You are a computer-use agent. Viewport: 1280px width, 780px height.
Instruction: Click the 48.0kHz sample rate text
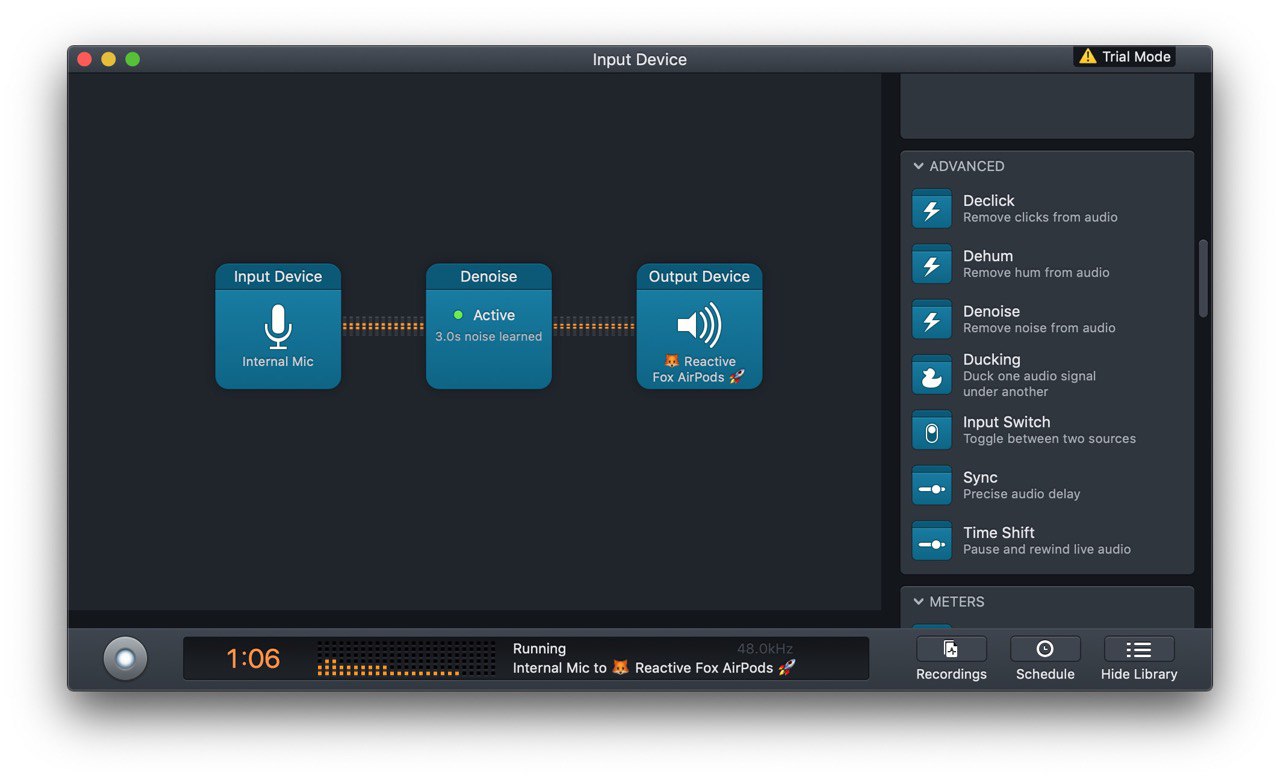click(x=765, y=649)
